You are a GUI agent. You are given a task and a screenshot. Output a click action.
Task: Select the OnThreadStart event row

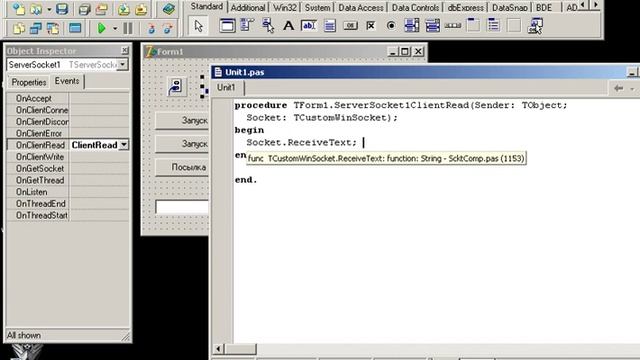[x=68, y=215]
